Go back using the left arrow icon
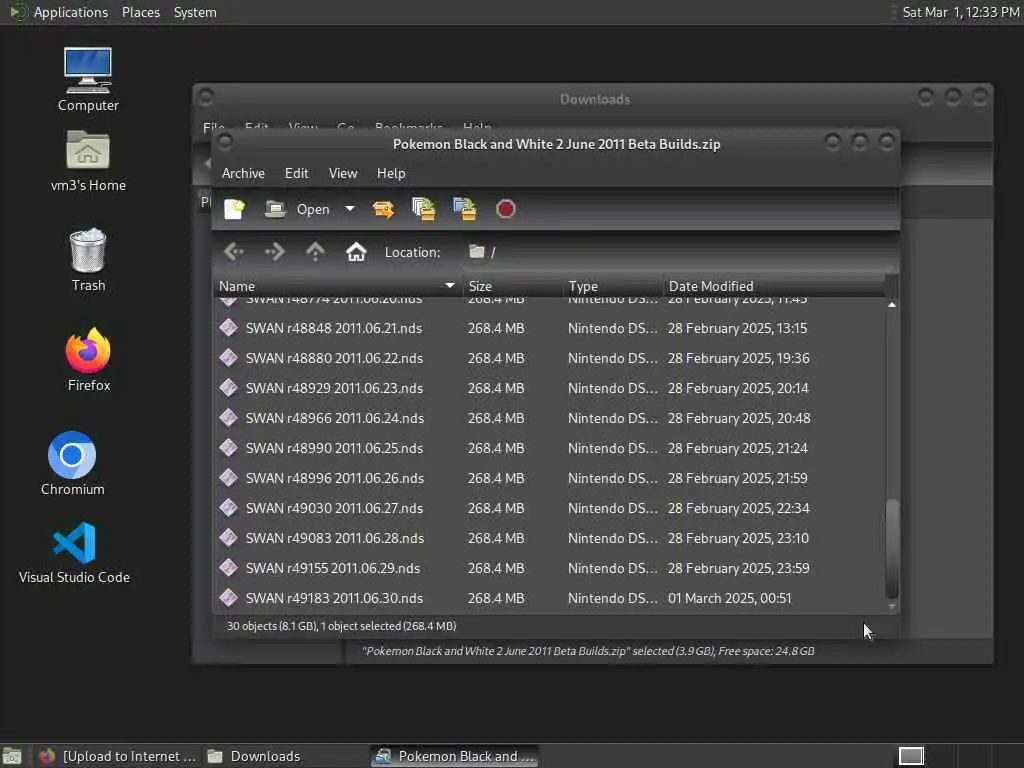This screenshot has height=768, width=1024. [x=234, y=251]
